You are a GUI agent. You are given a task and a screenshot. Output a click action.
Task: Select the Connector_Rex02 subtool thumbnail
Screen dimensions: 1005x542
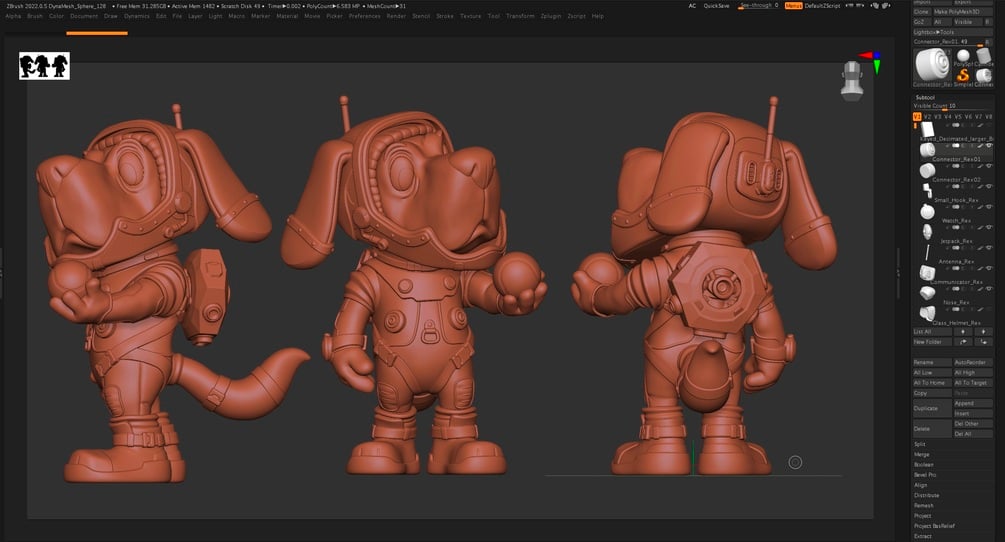pyautogui.click(x=927, y=170)
